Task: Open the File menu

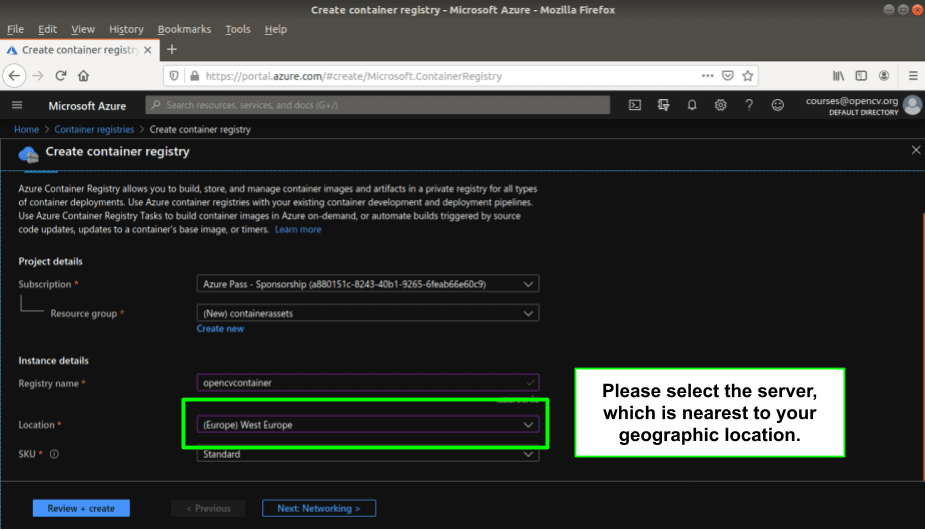Action: [15, 29]
